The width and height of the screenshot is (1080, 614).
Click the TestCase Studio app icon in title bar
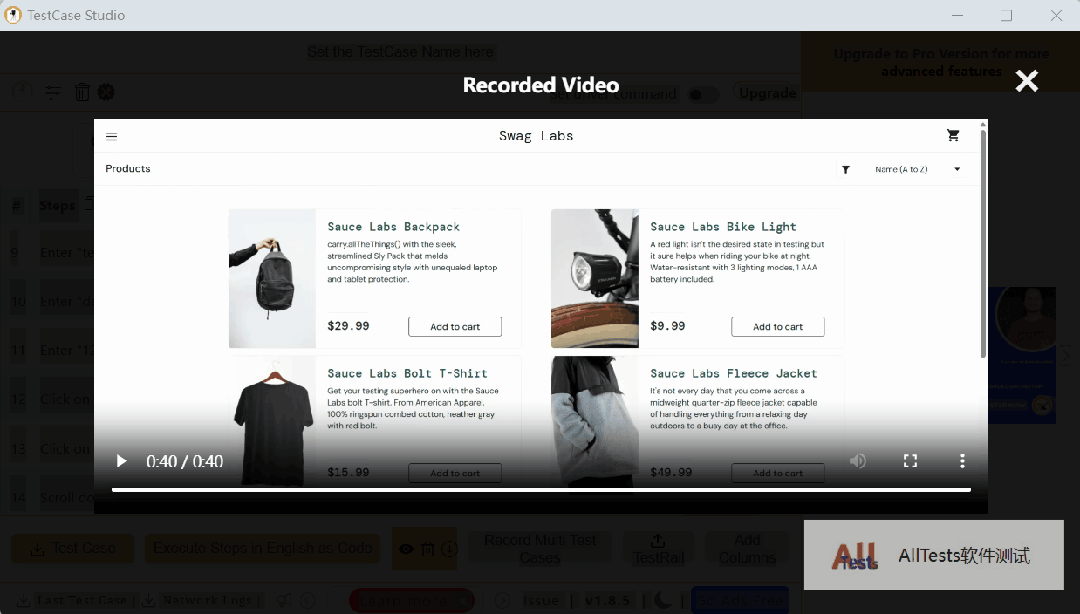pos(12,15)
